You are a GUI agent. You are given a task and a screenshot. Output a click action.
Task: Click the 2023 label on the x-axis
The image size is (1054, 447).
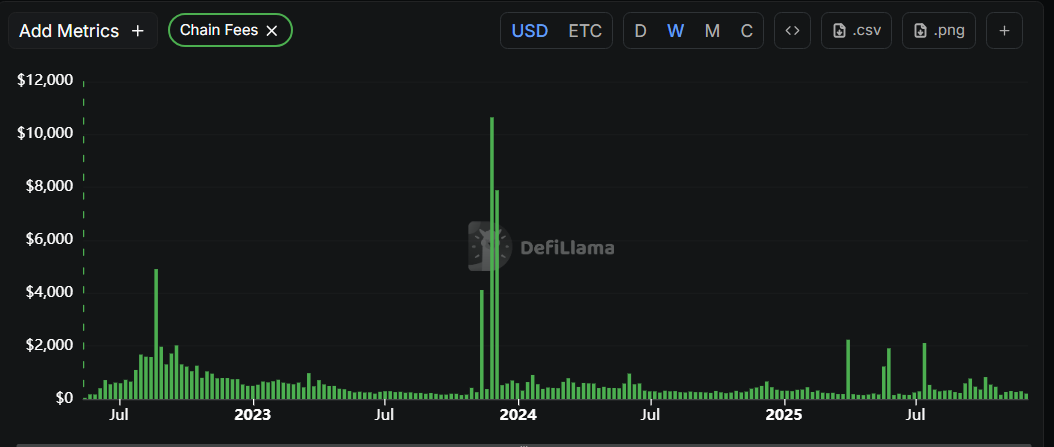[252, 414]
